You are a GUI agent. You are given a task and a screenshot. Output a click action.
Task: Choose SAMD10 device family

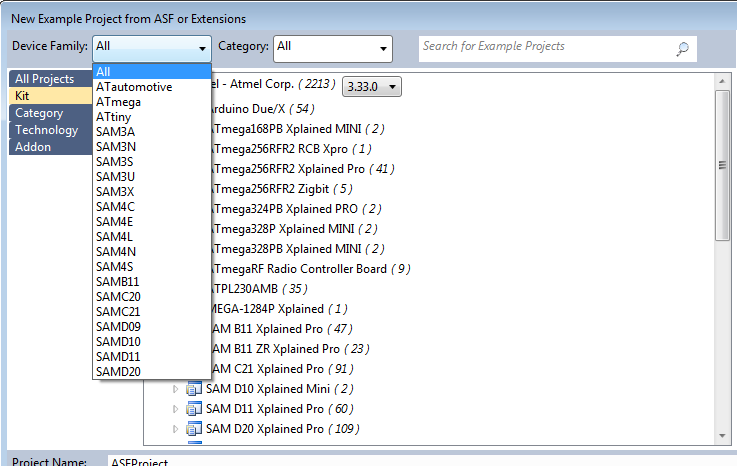point(152,342)
